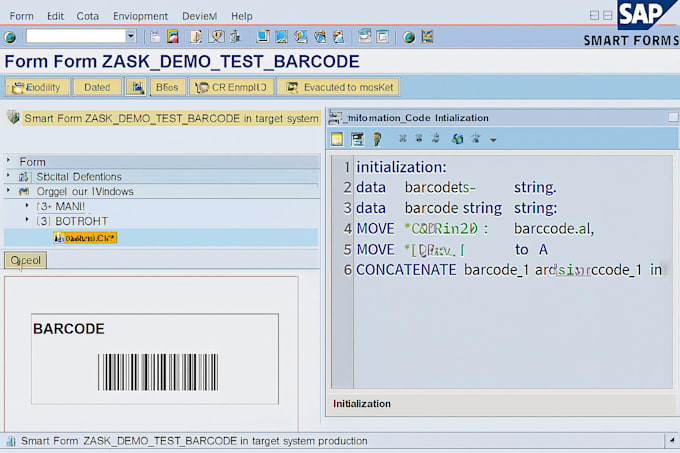Expand the Form tree node
Screen dimensions: 680x453
point(8,161)
